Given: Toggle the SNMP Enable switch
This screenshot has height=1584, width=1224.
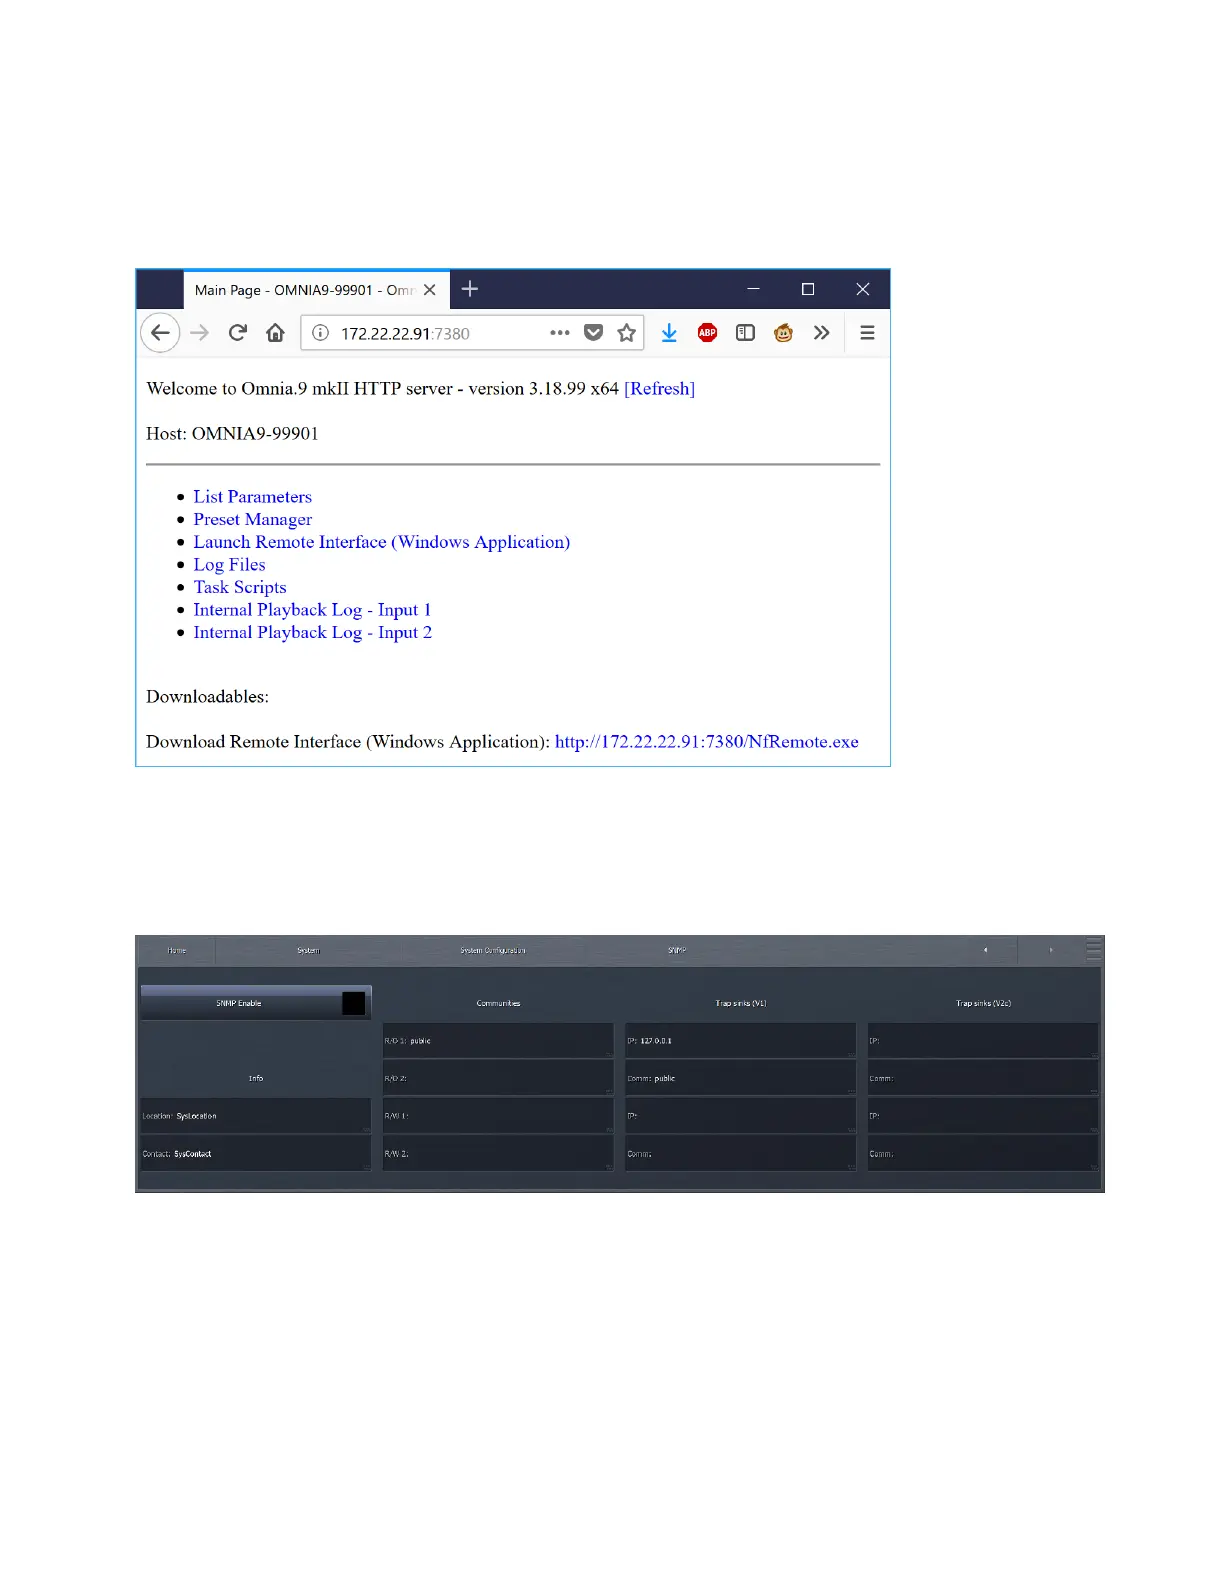Looking at the screenshot, I should pos(256,1003).
